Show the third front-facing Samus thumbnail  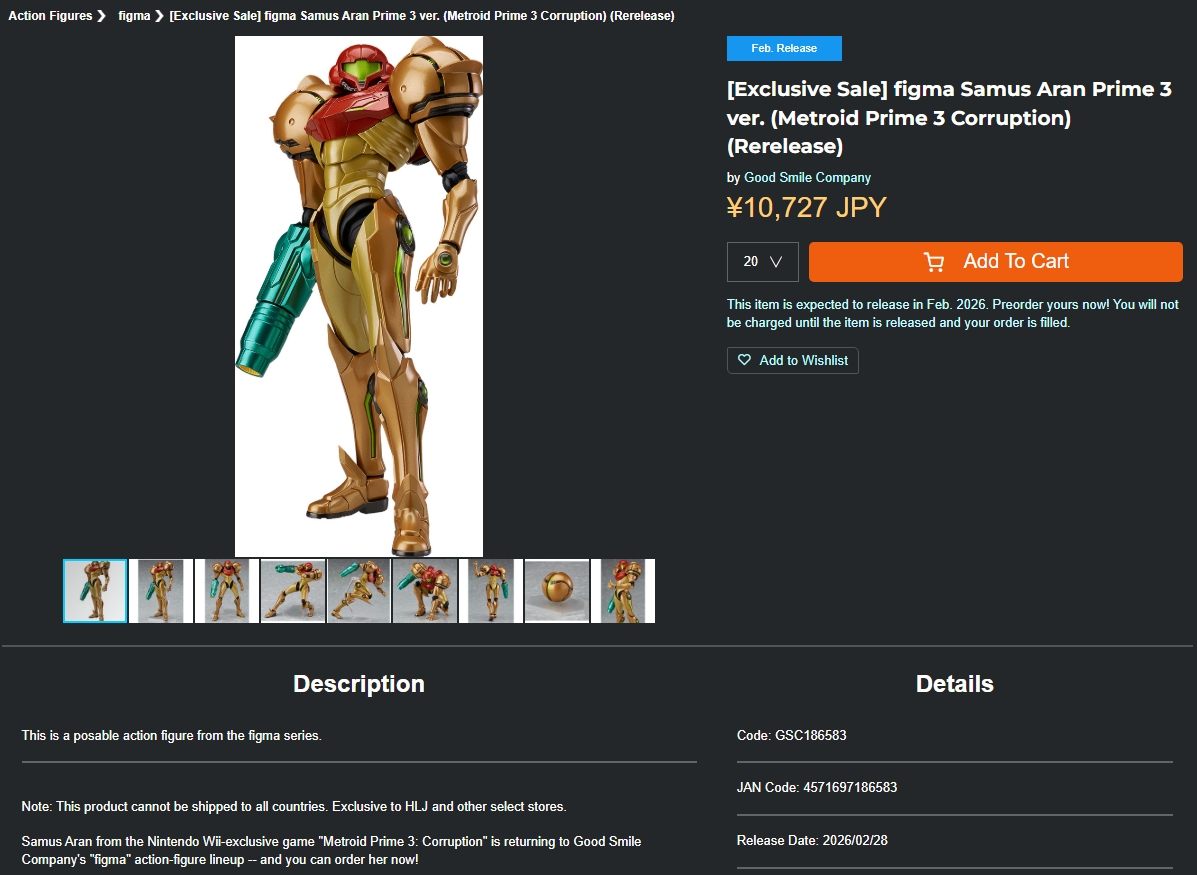point(227,591)
